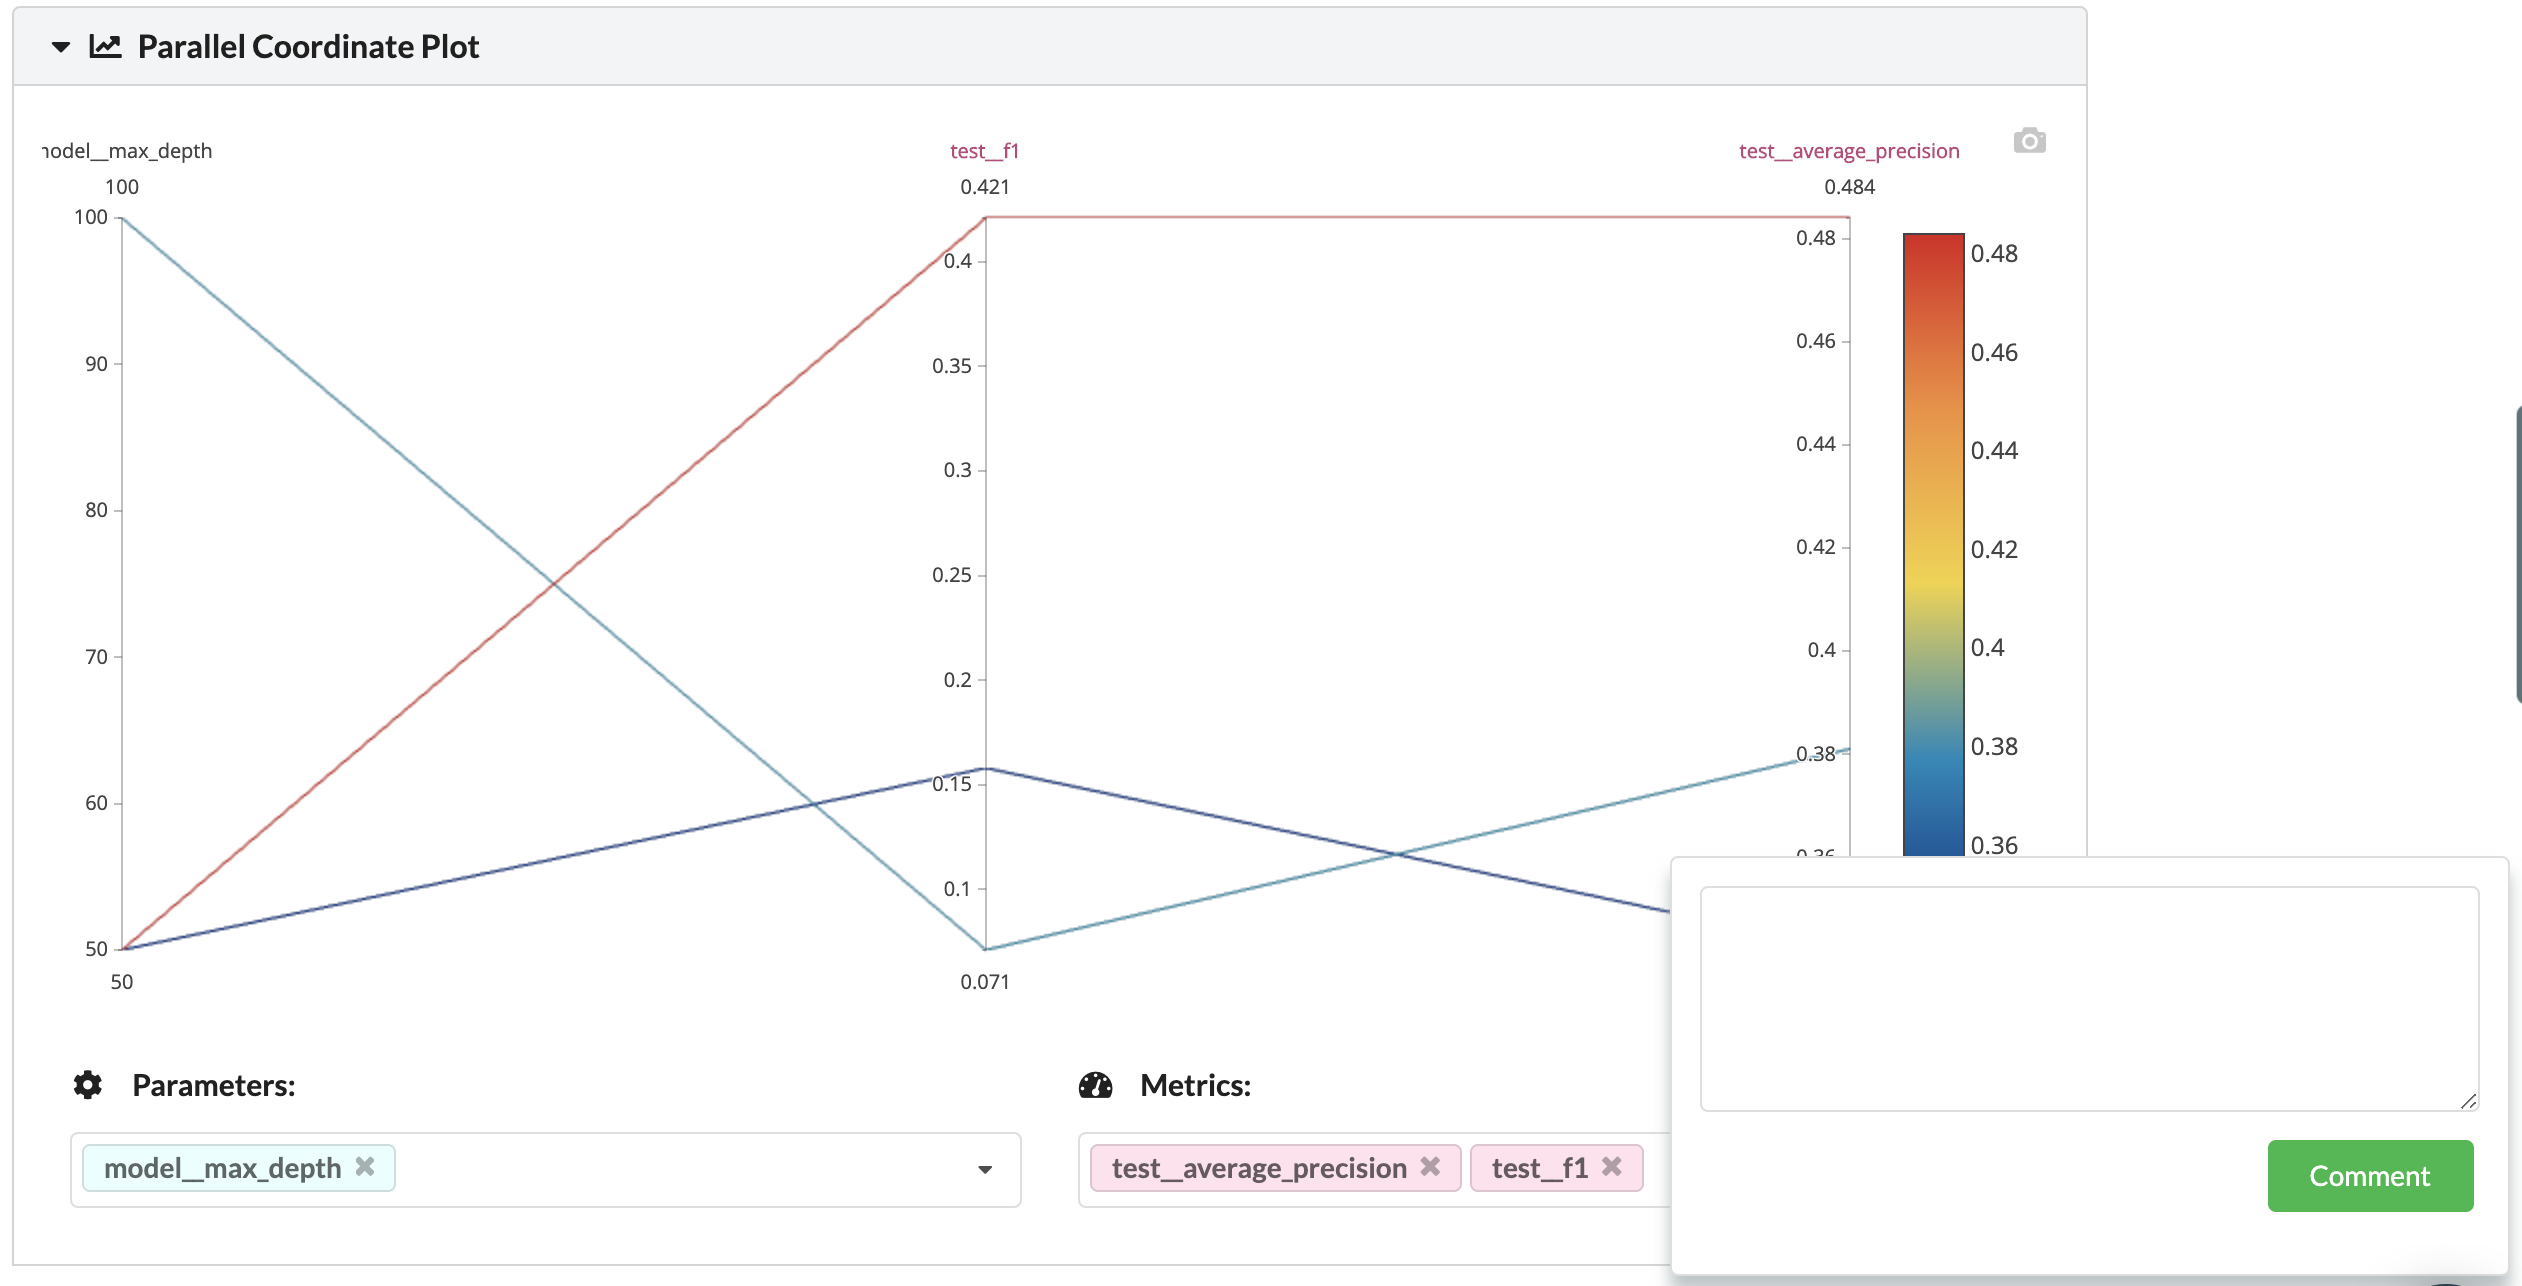Click the color scale bar
2522x1286 pixels.
pyautogui.click(x=1933, y=540)
